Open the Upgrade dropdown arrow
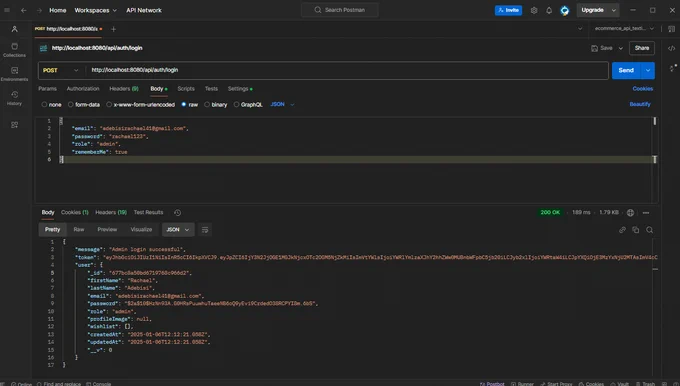Screen dimensions: 680x386 pyautogui.click(x=614, y=10)
